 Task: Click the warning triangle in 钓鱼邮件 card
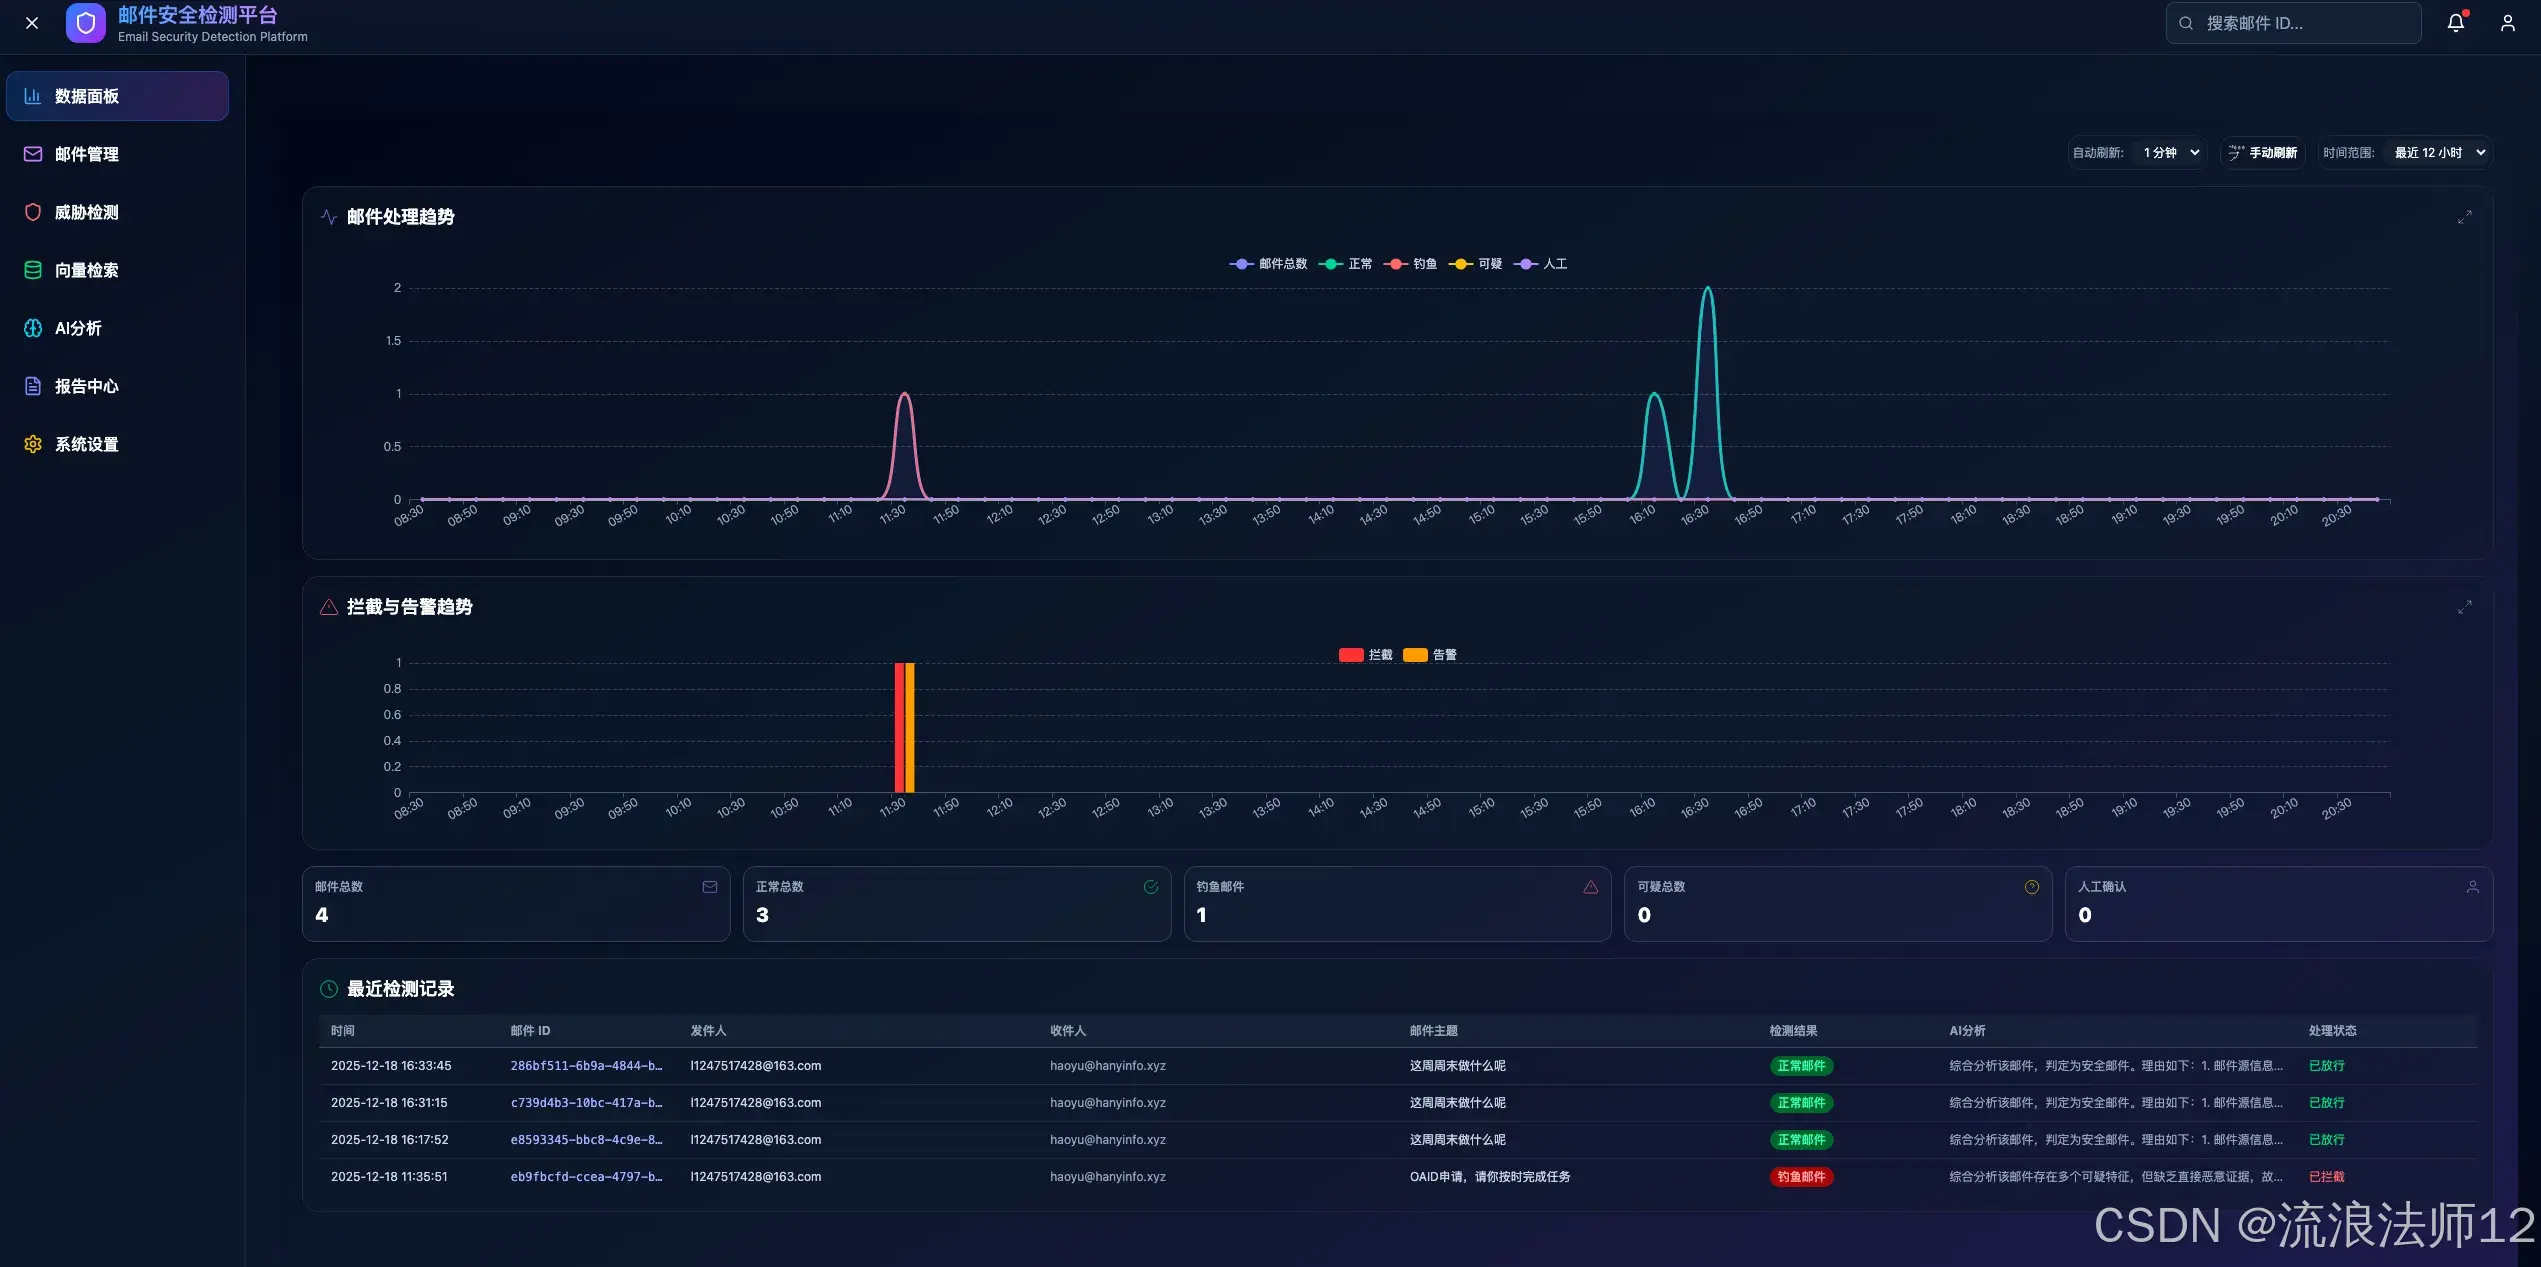click(1591, 887)
